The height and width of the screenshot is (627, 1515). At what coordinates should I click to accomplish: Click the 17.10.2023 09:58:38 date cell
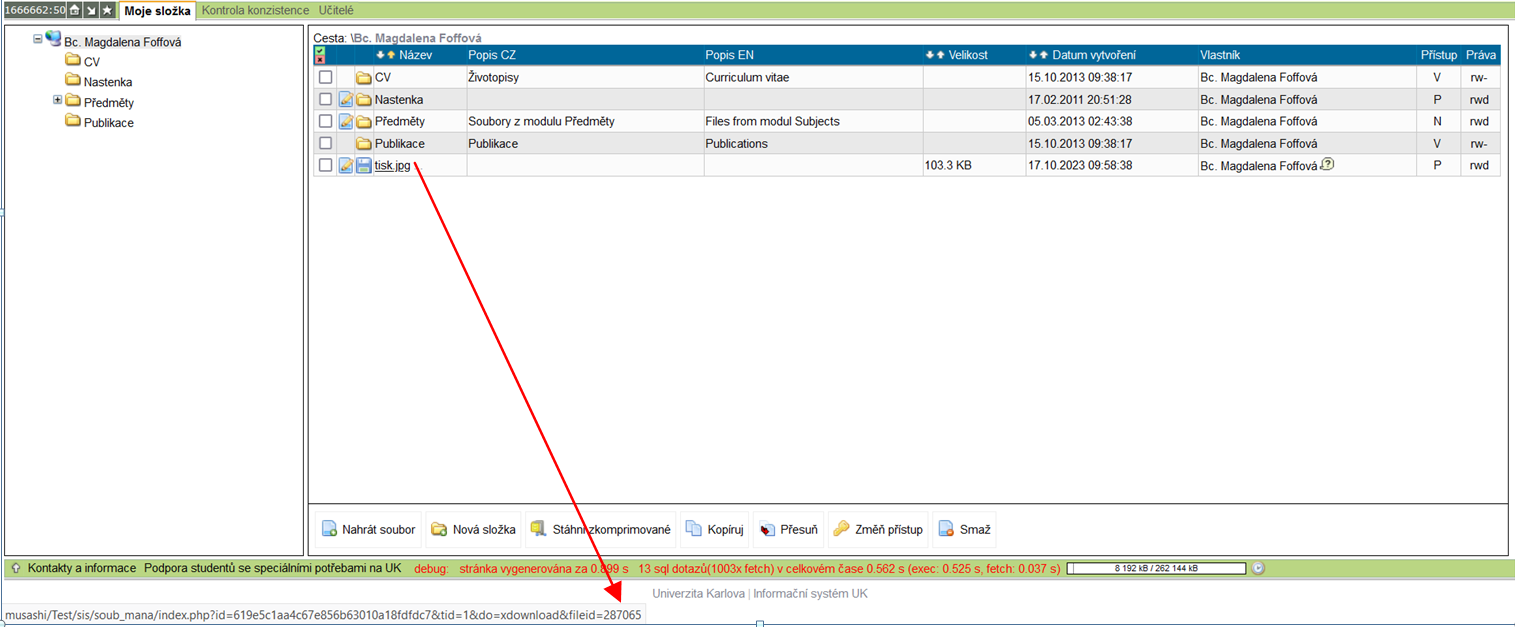[1111, 165]
